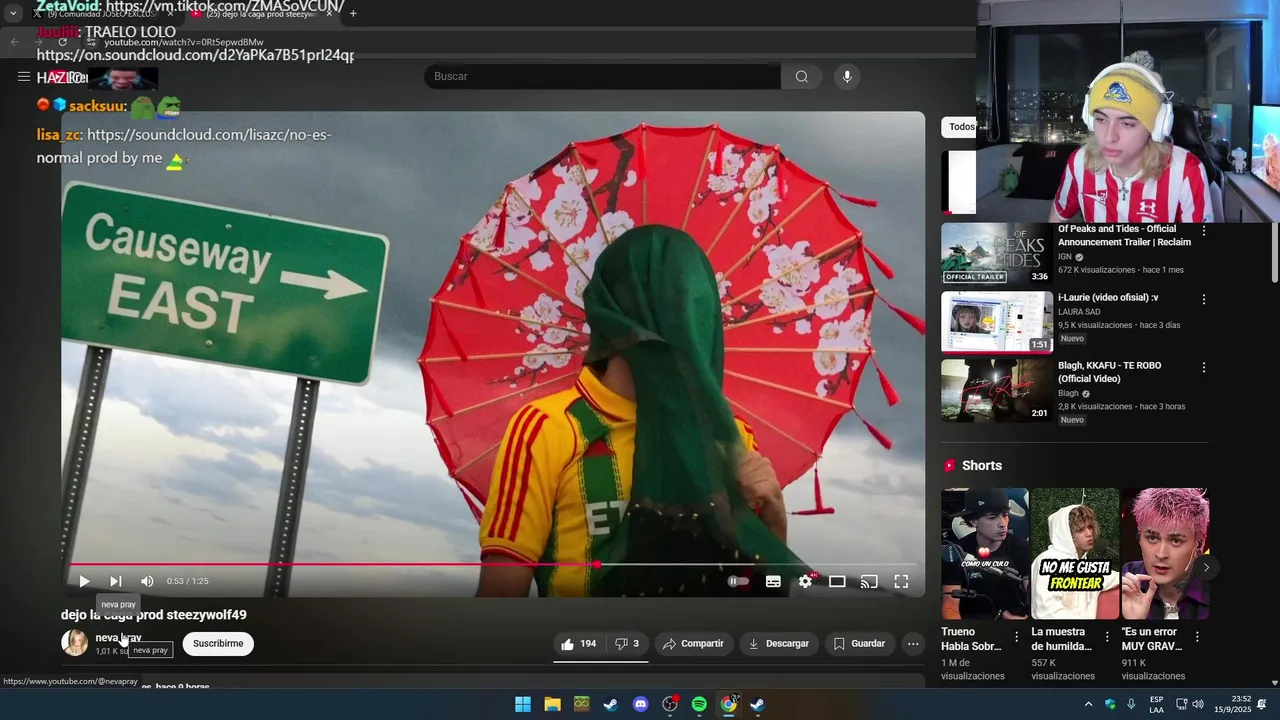Open neva pray channel avatar
The height and width of the screenshot is (720, 1280).
75,643
